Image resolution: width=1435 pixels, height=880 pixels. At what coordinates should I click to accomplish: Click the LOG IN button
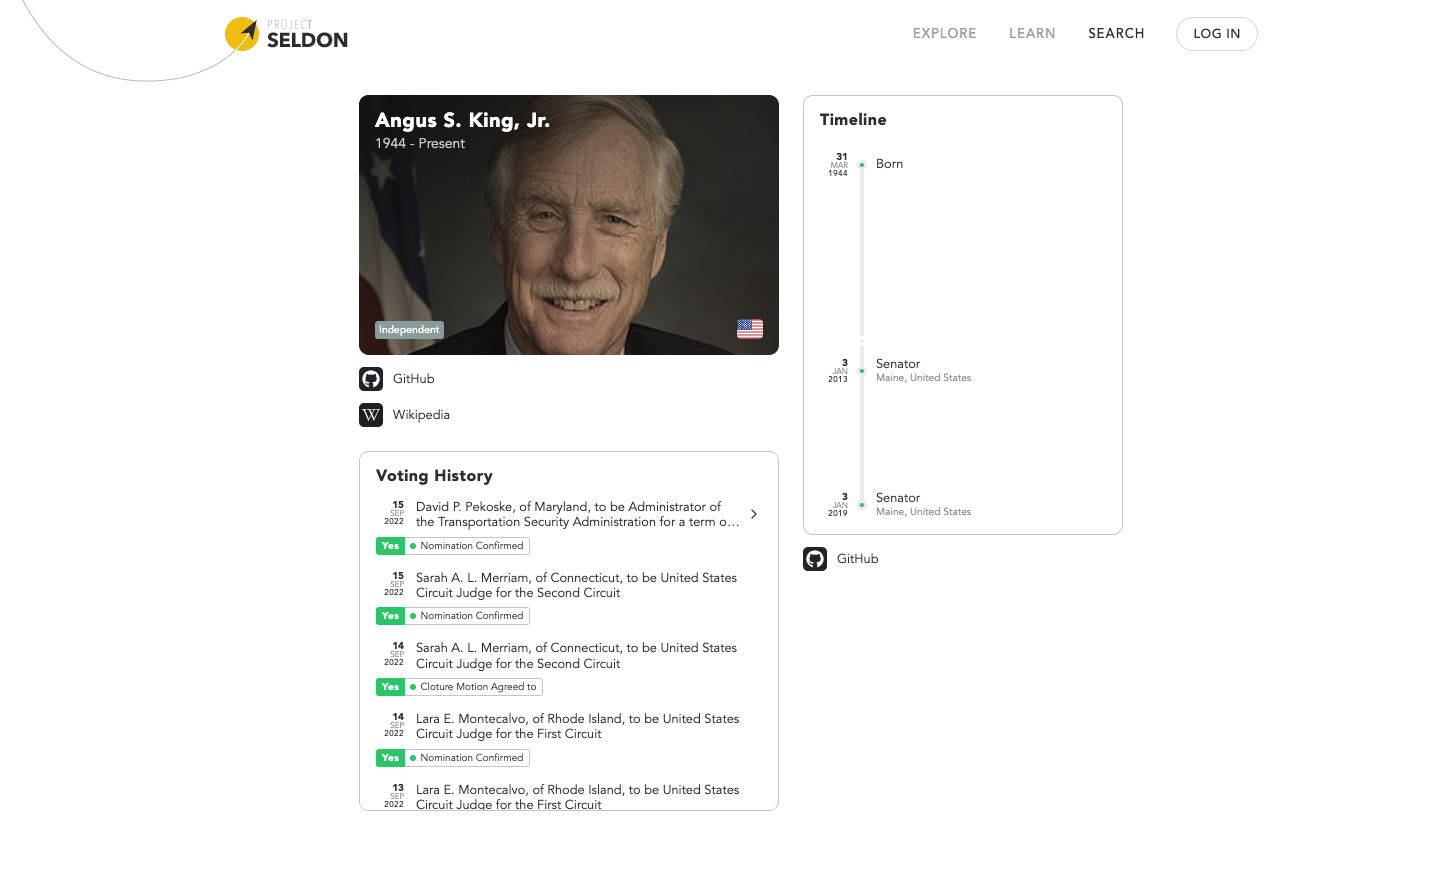1216,34
